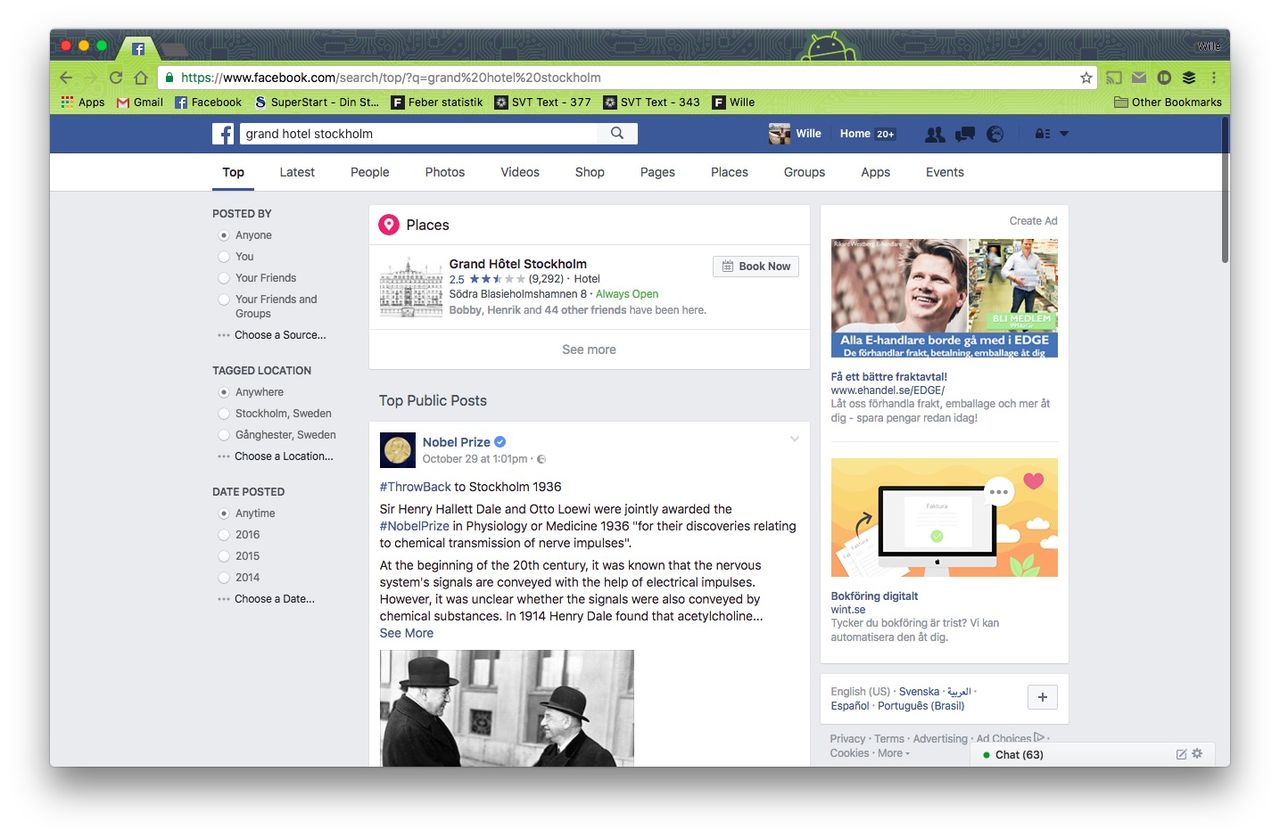Click the Wille profile picture in header
Image resolution: width=1280 pixels, height=838 pixels.
pos(779,134)
